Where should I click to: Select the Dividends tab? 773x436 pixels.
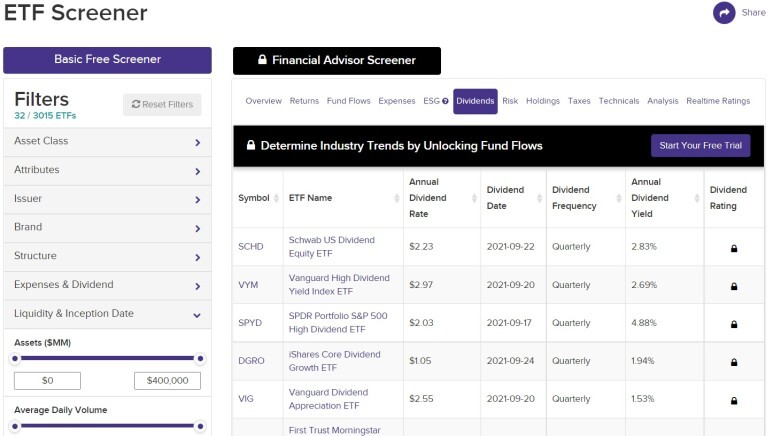(475, 101)
